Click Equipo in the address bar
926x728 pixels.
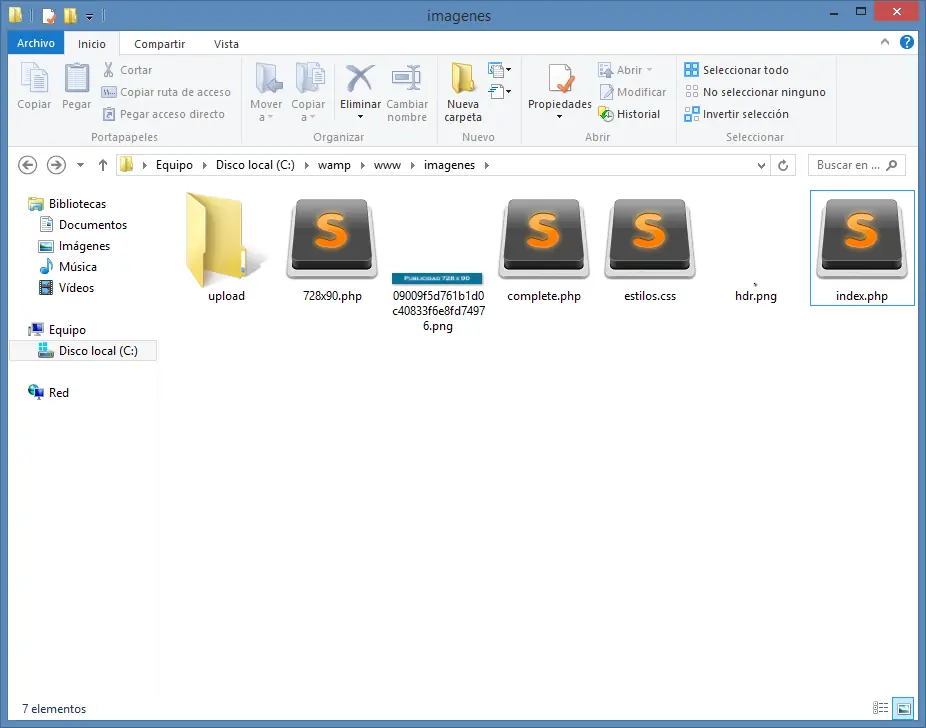click(x=174, y=165)
